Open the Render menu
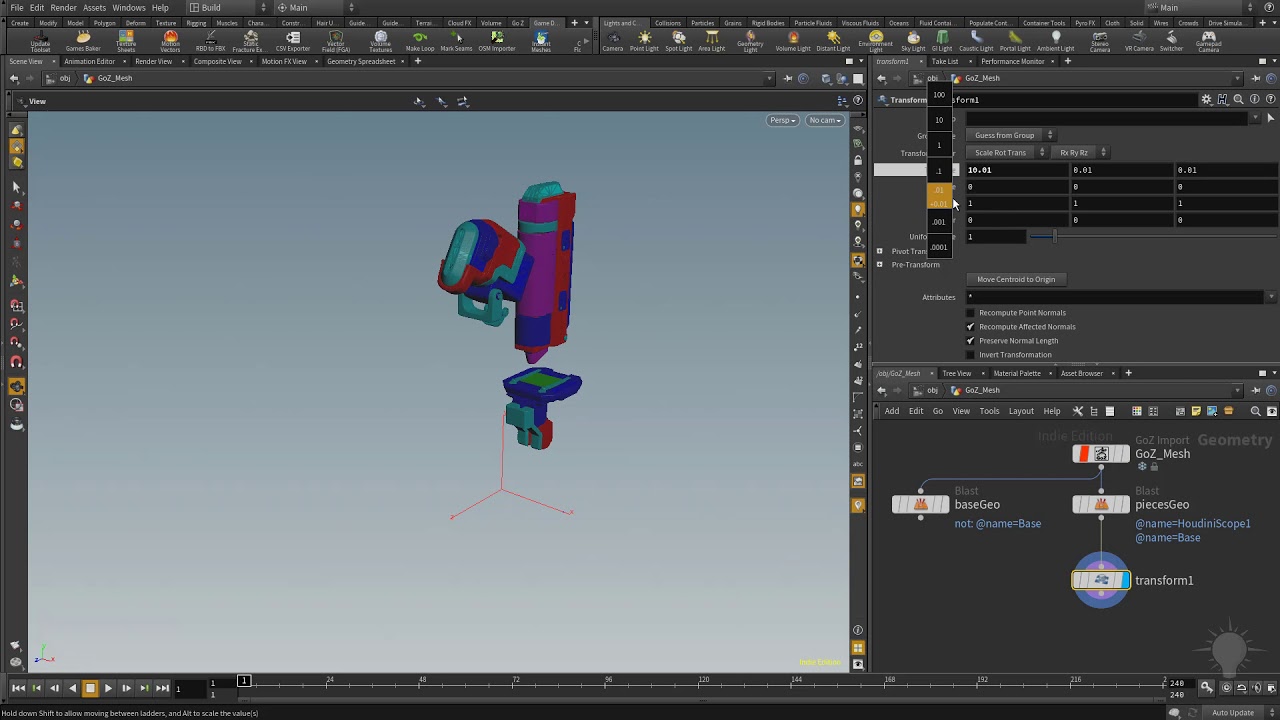 pos(63,7)
